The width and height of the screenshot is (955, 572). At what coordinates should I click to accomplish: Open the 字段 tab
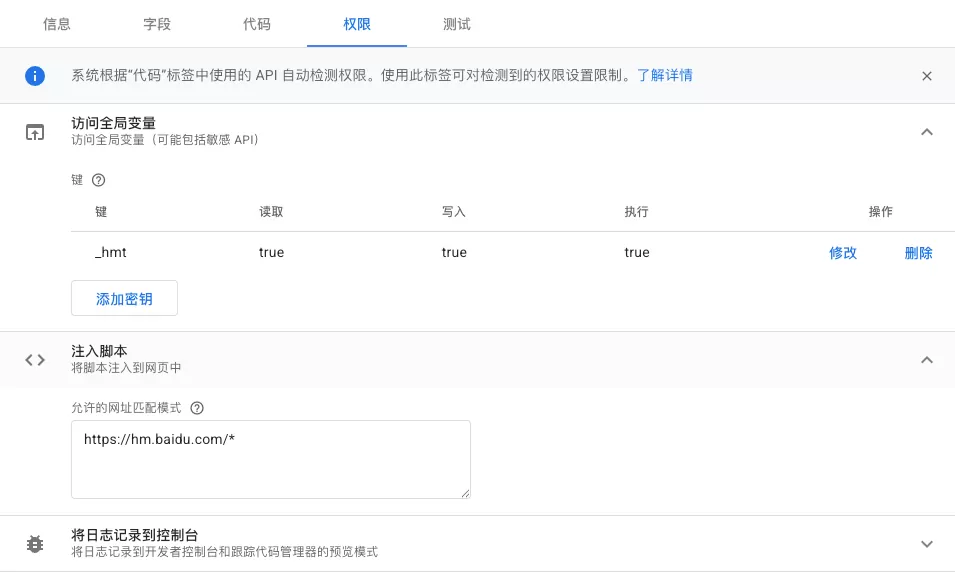(x=157, y=24)
